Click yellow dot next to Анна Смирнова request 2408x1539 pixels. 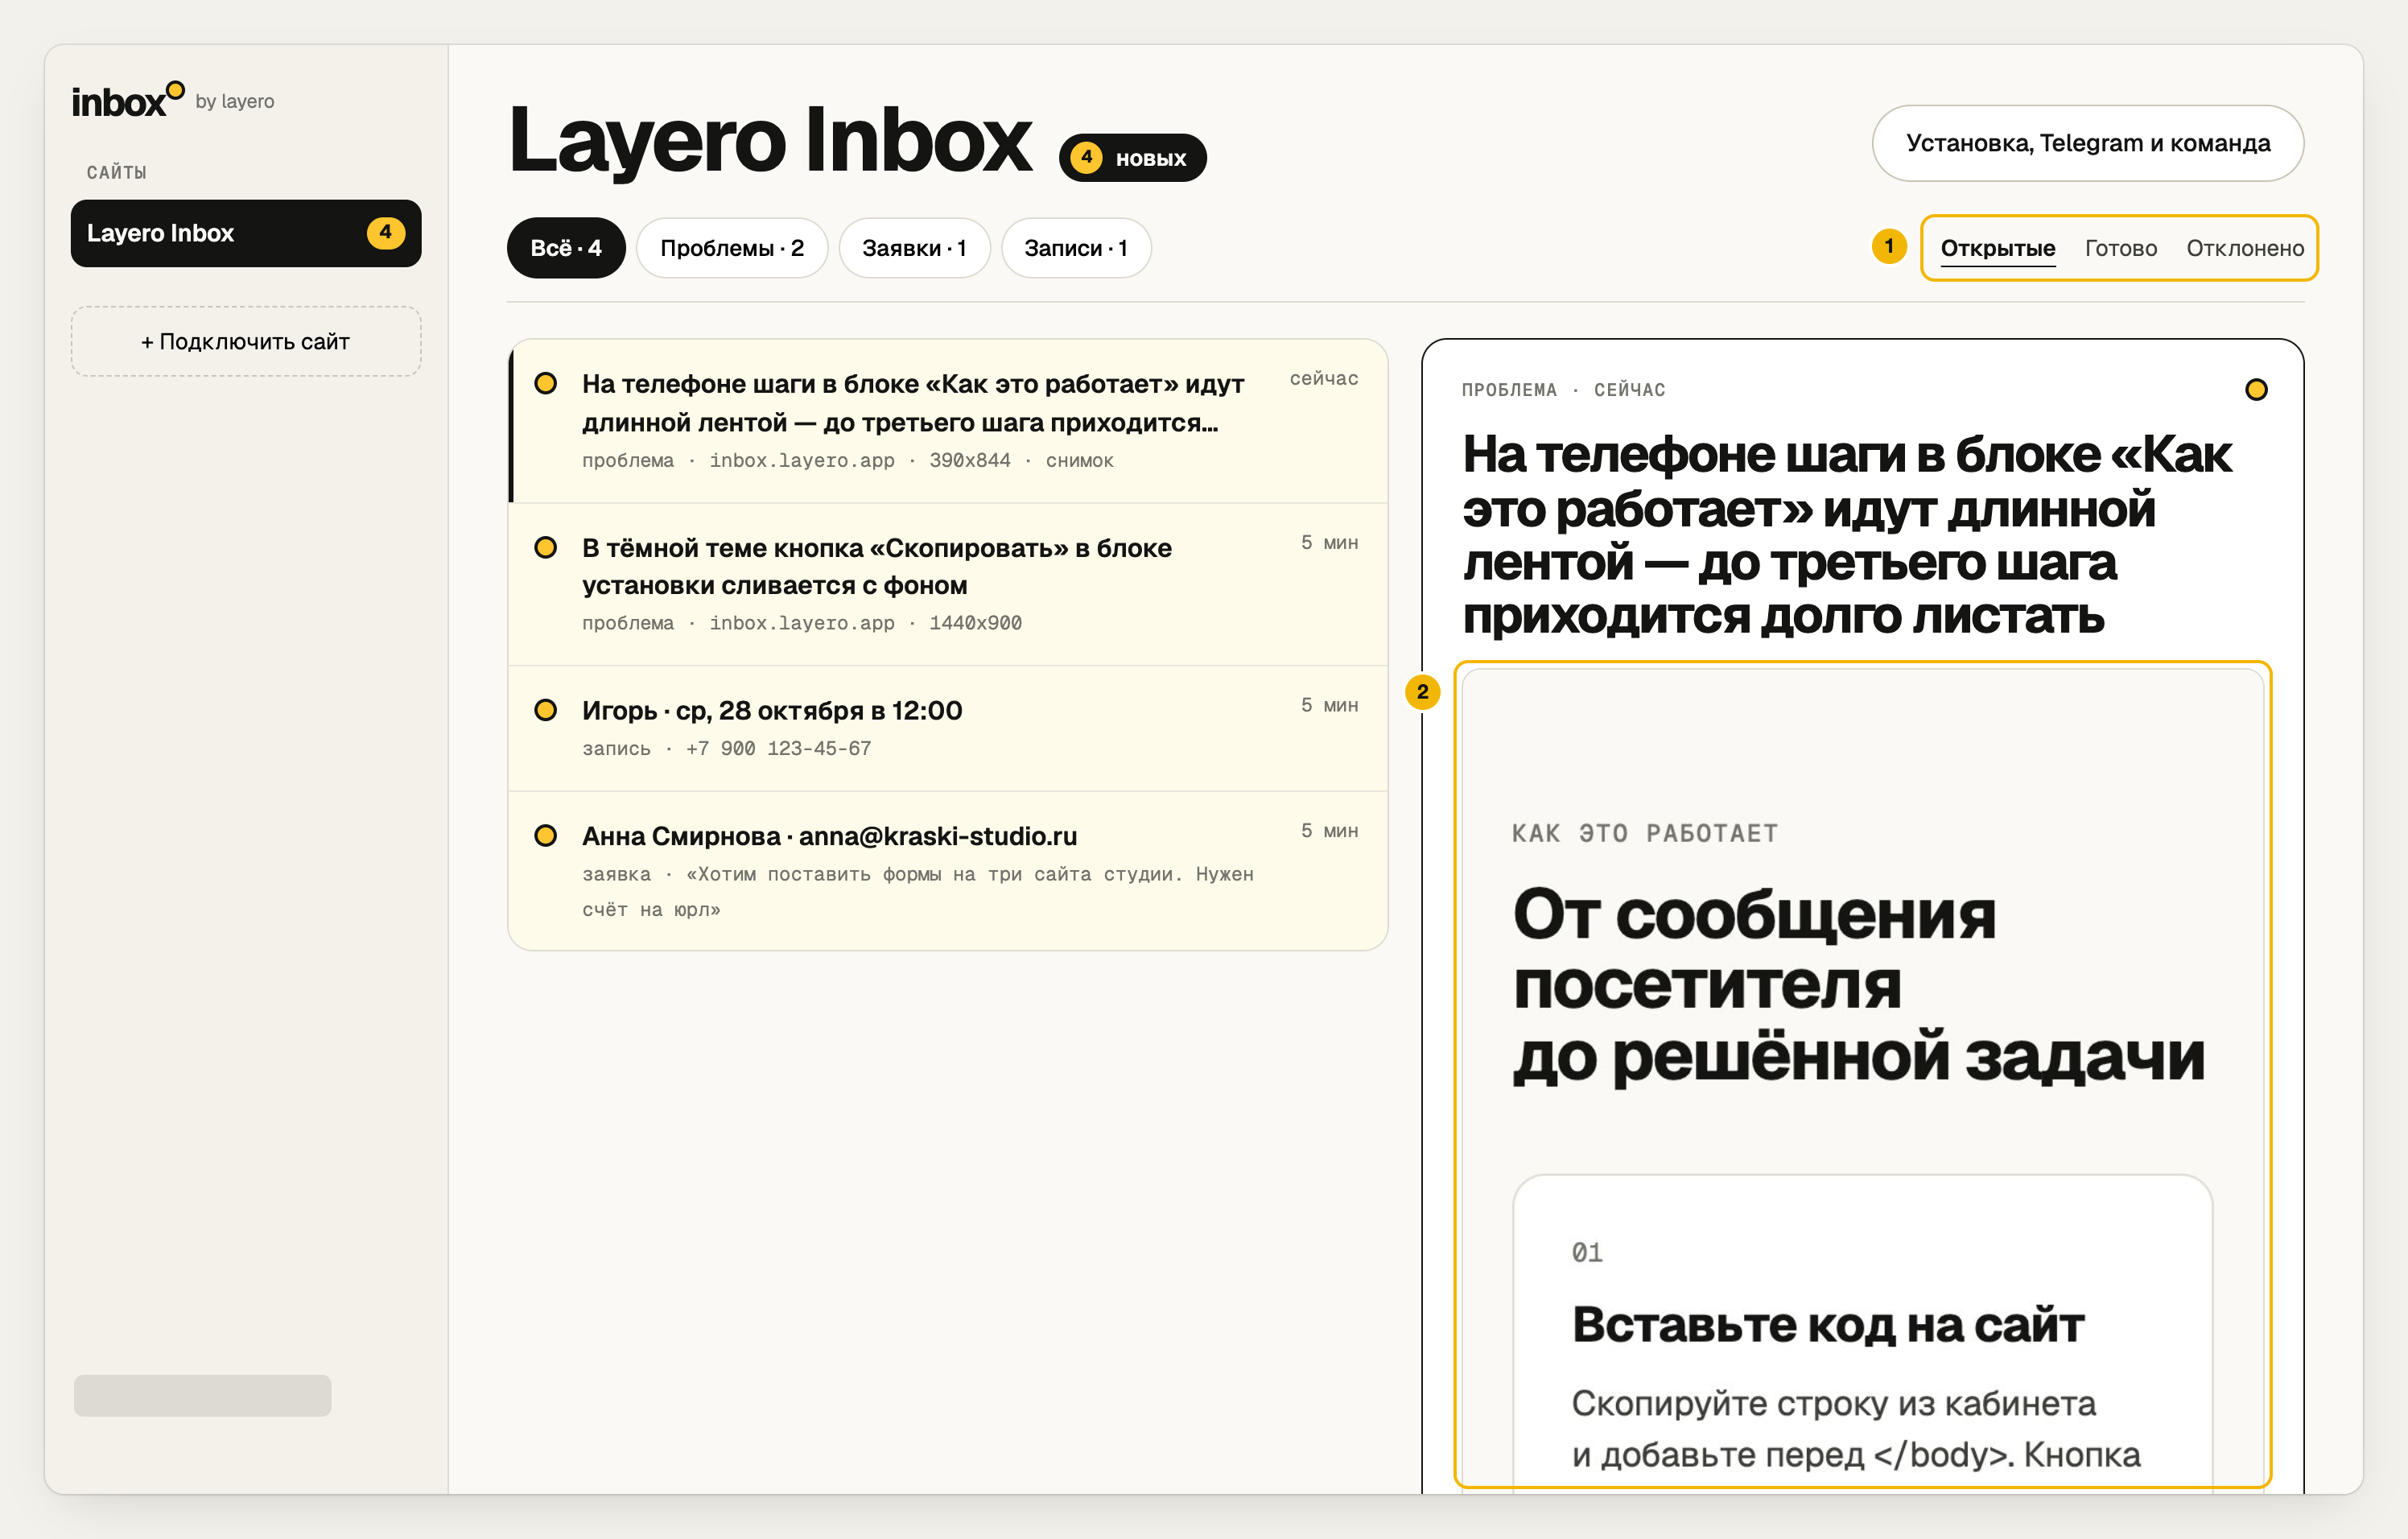pyautogui.click(x=546, y=836)
